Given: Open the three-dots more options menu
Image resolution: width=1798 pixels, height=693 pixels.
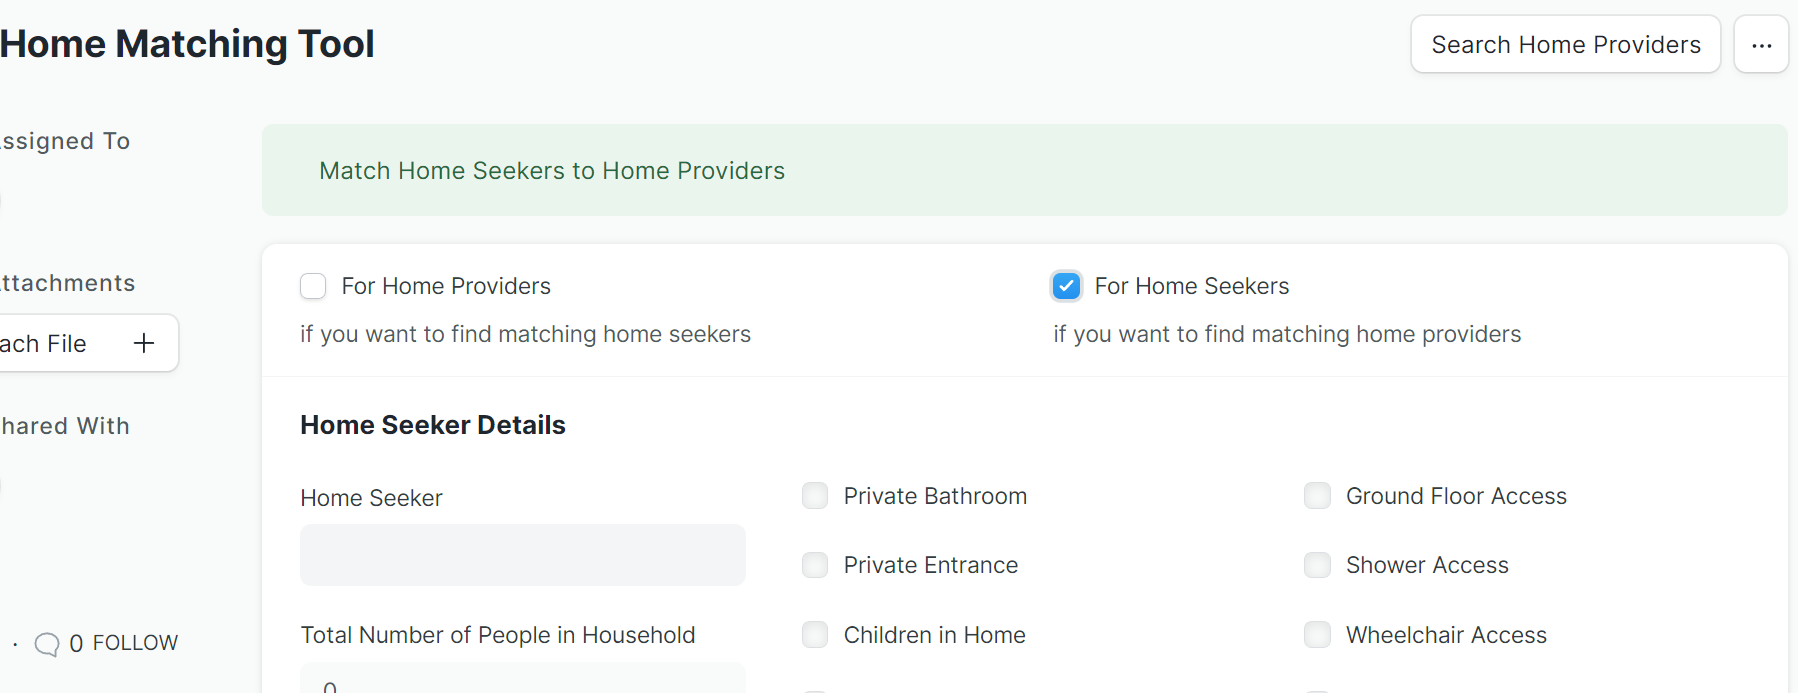Looking at the screenshot, I should (1761, 45).
